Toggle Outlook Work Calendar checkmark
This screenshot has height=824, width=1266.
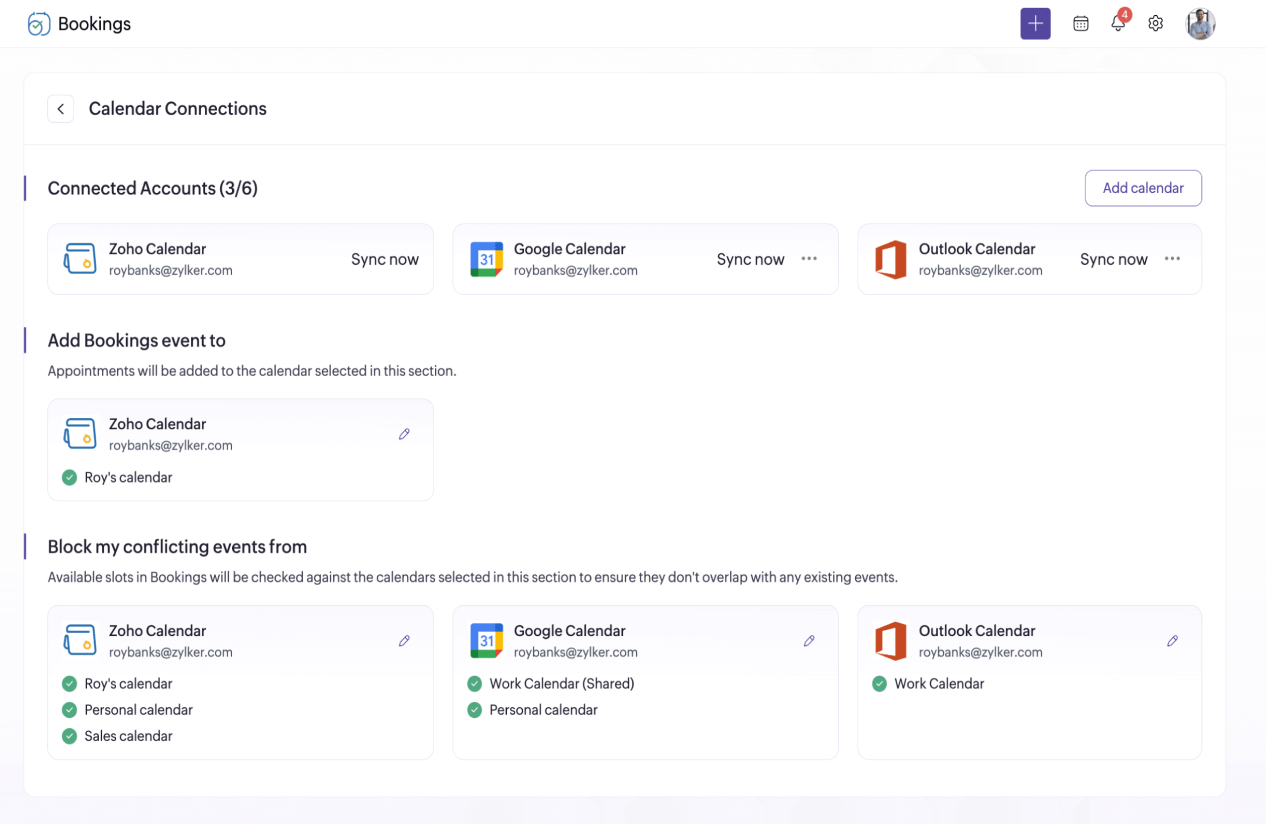879,684
